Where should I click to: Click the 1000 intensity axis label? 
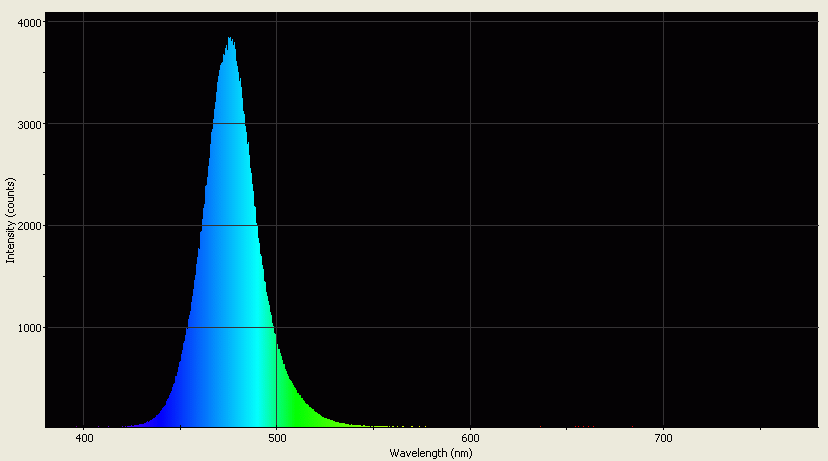click(31, 328)
